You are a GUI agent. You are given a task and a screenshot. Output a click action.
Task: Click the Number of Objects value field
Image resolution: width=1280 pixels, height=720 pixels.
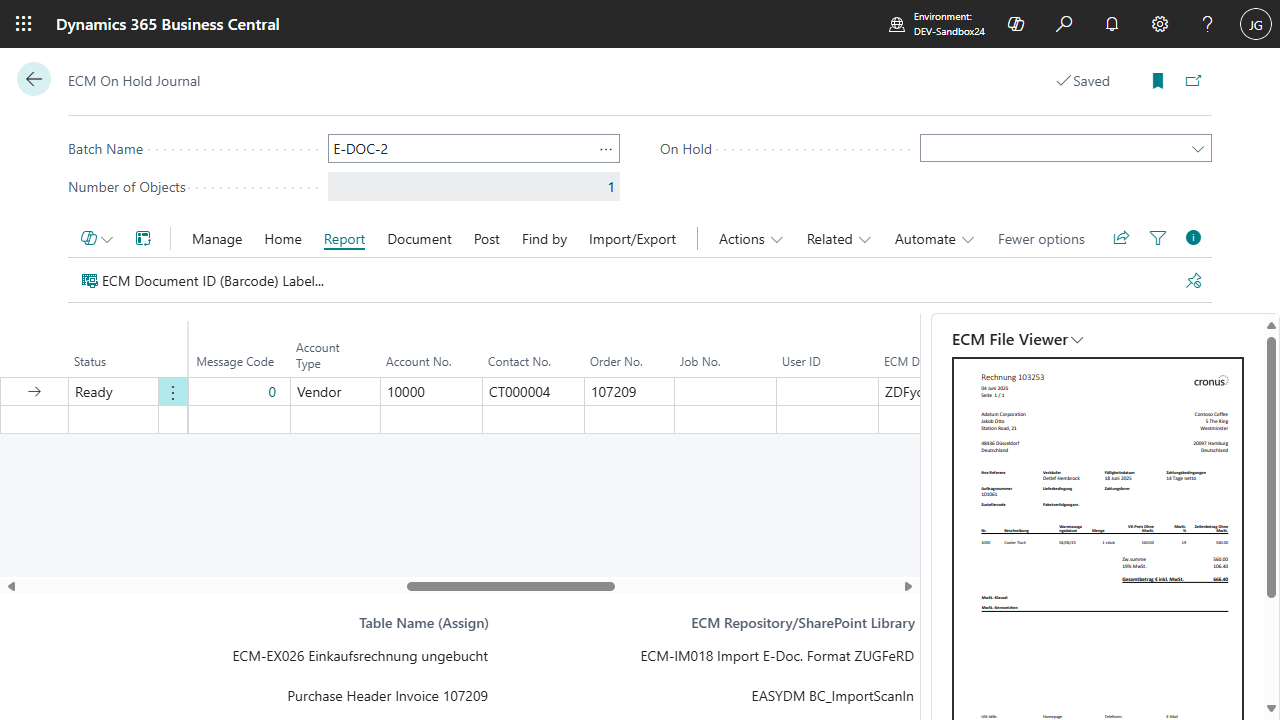tap(474, 187)
